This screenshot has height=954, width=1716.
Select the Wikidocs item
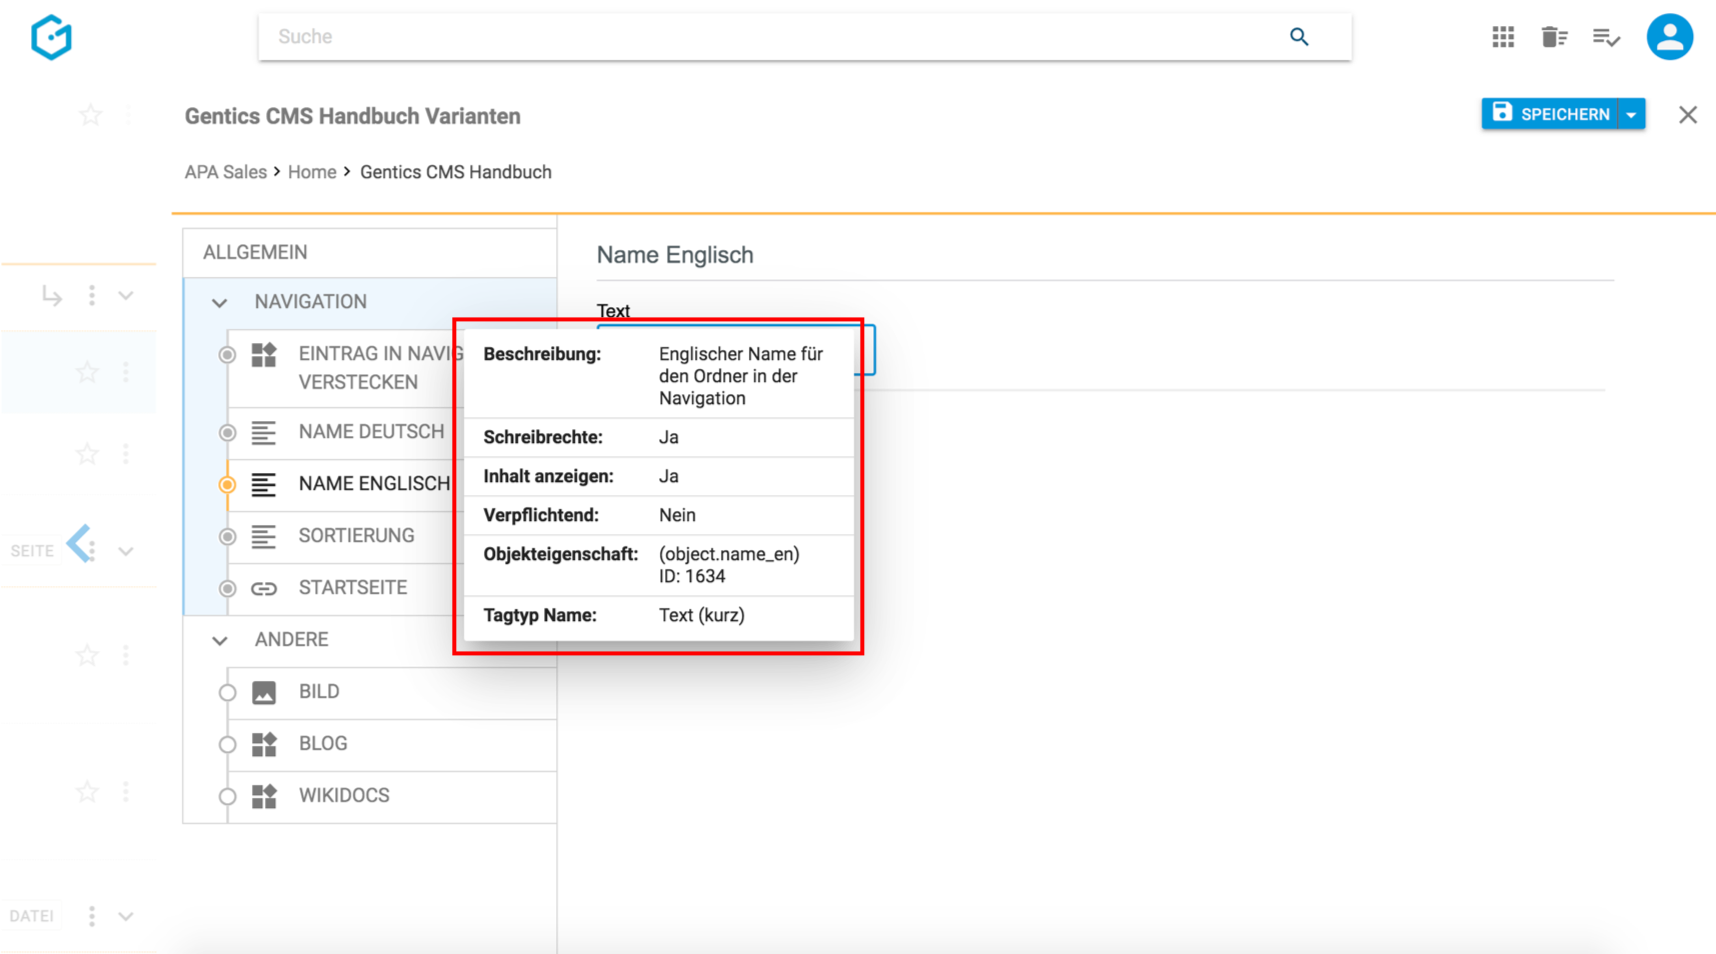(392, 796)
